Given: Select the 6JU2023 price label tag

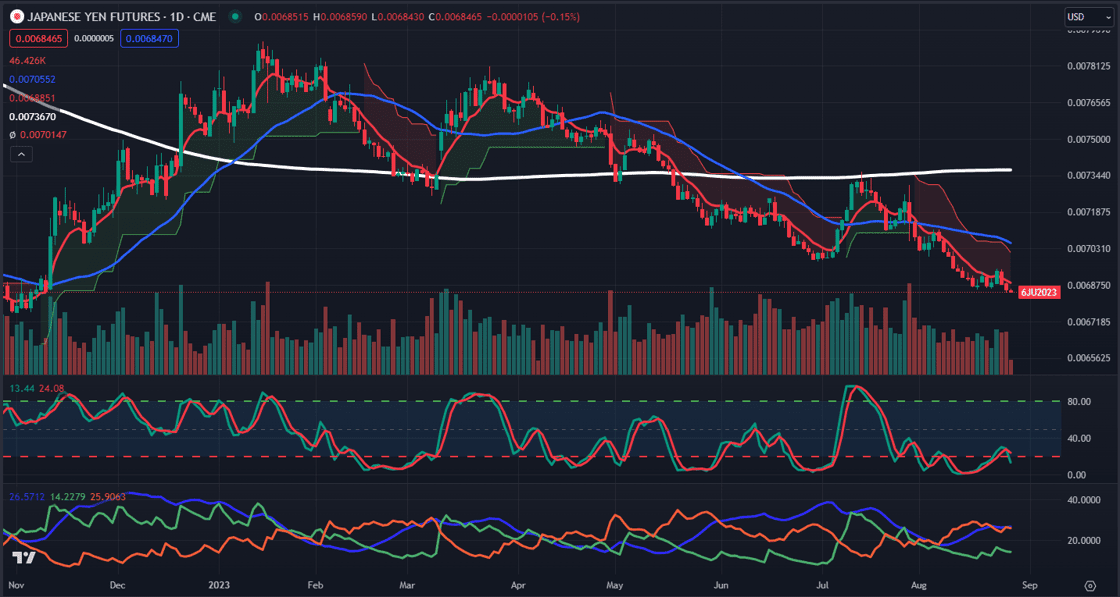Looking at the screenshot, I should 1039,292.
